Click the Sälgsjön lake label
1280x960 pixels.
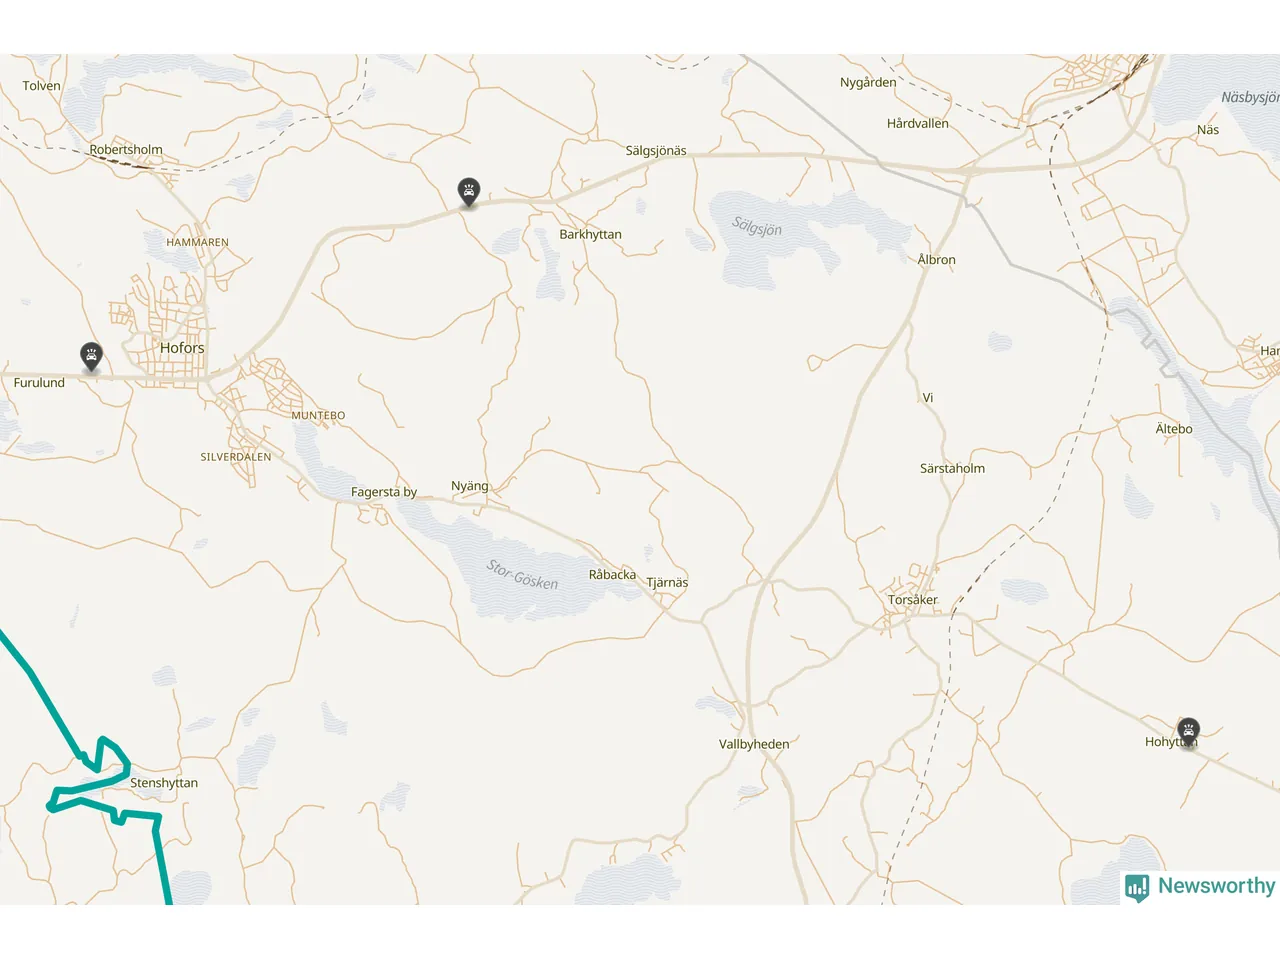(x=757, y=226)
